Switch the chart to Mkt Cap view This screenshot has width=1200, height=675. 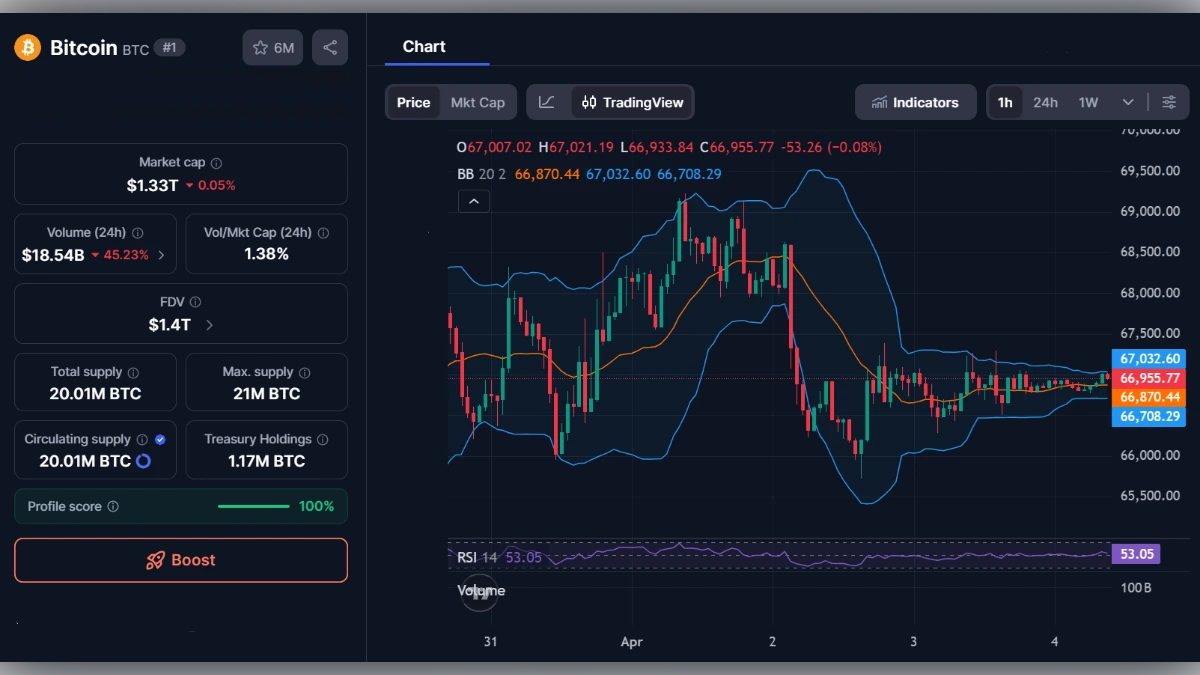[x=477, y=101]
